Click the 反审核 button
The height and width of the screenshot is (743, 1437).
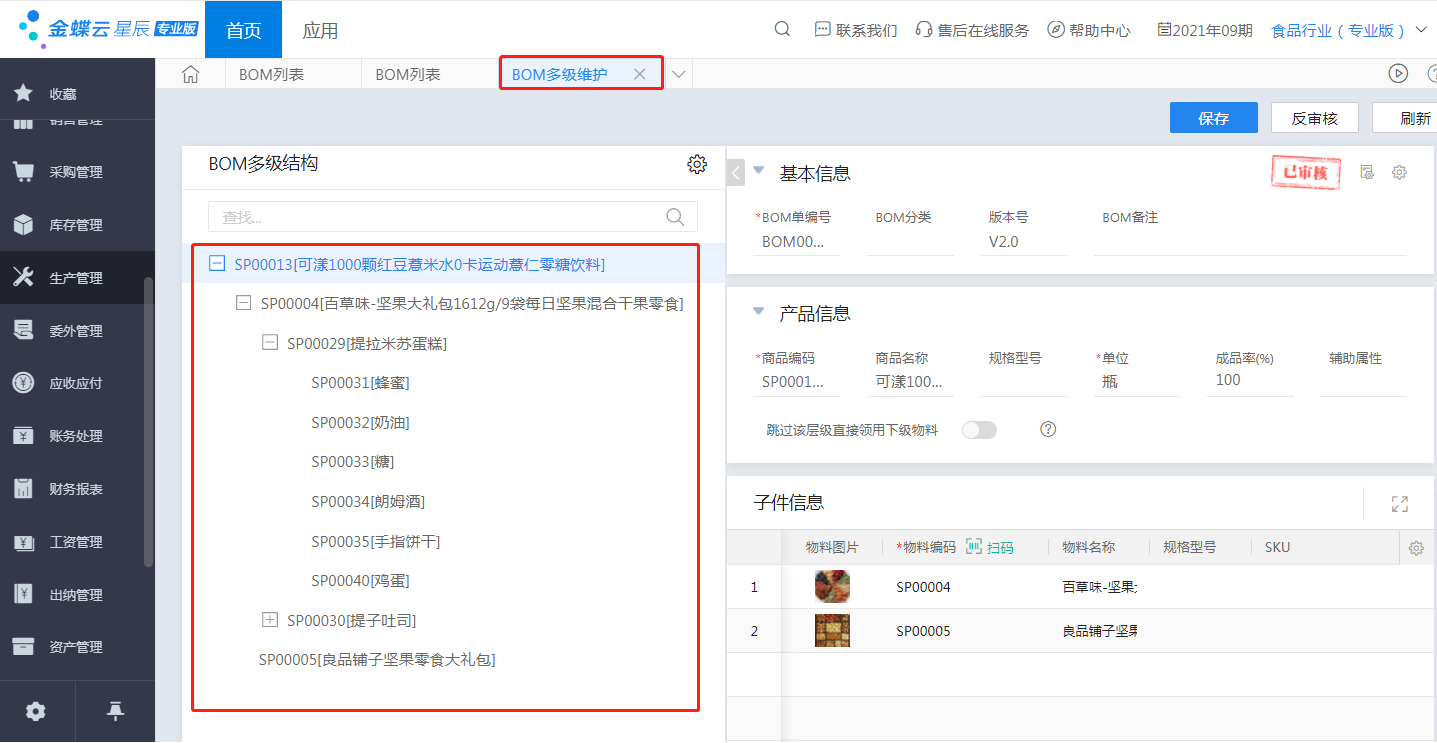[1316, 117]
